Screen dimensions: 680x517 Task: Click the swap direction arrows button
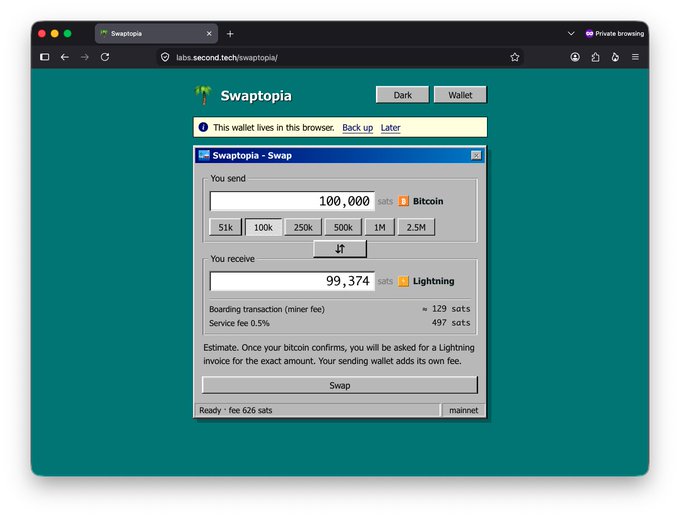(340, 249)
